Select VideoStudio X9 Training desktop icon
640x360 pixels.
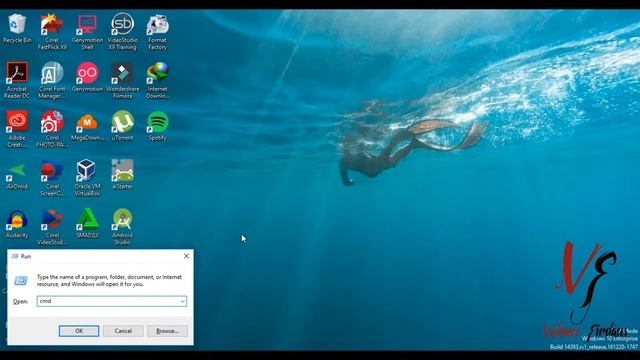[122, 32]
